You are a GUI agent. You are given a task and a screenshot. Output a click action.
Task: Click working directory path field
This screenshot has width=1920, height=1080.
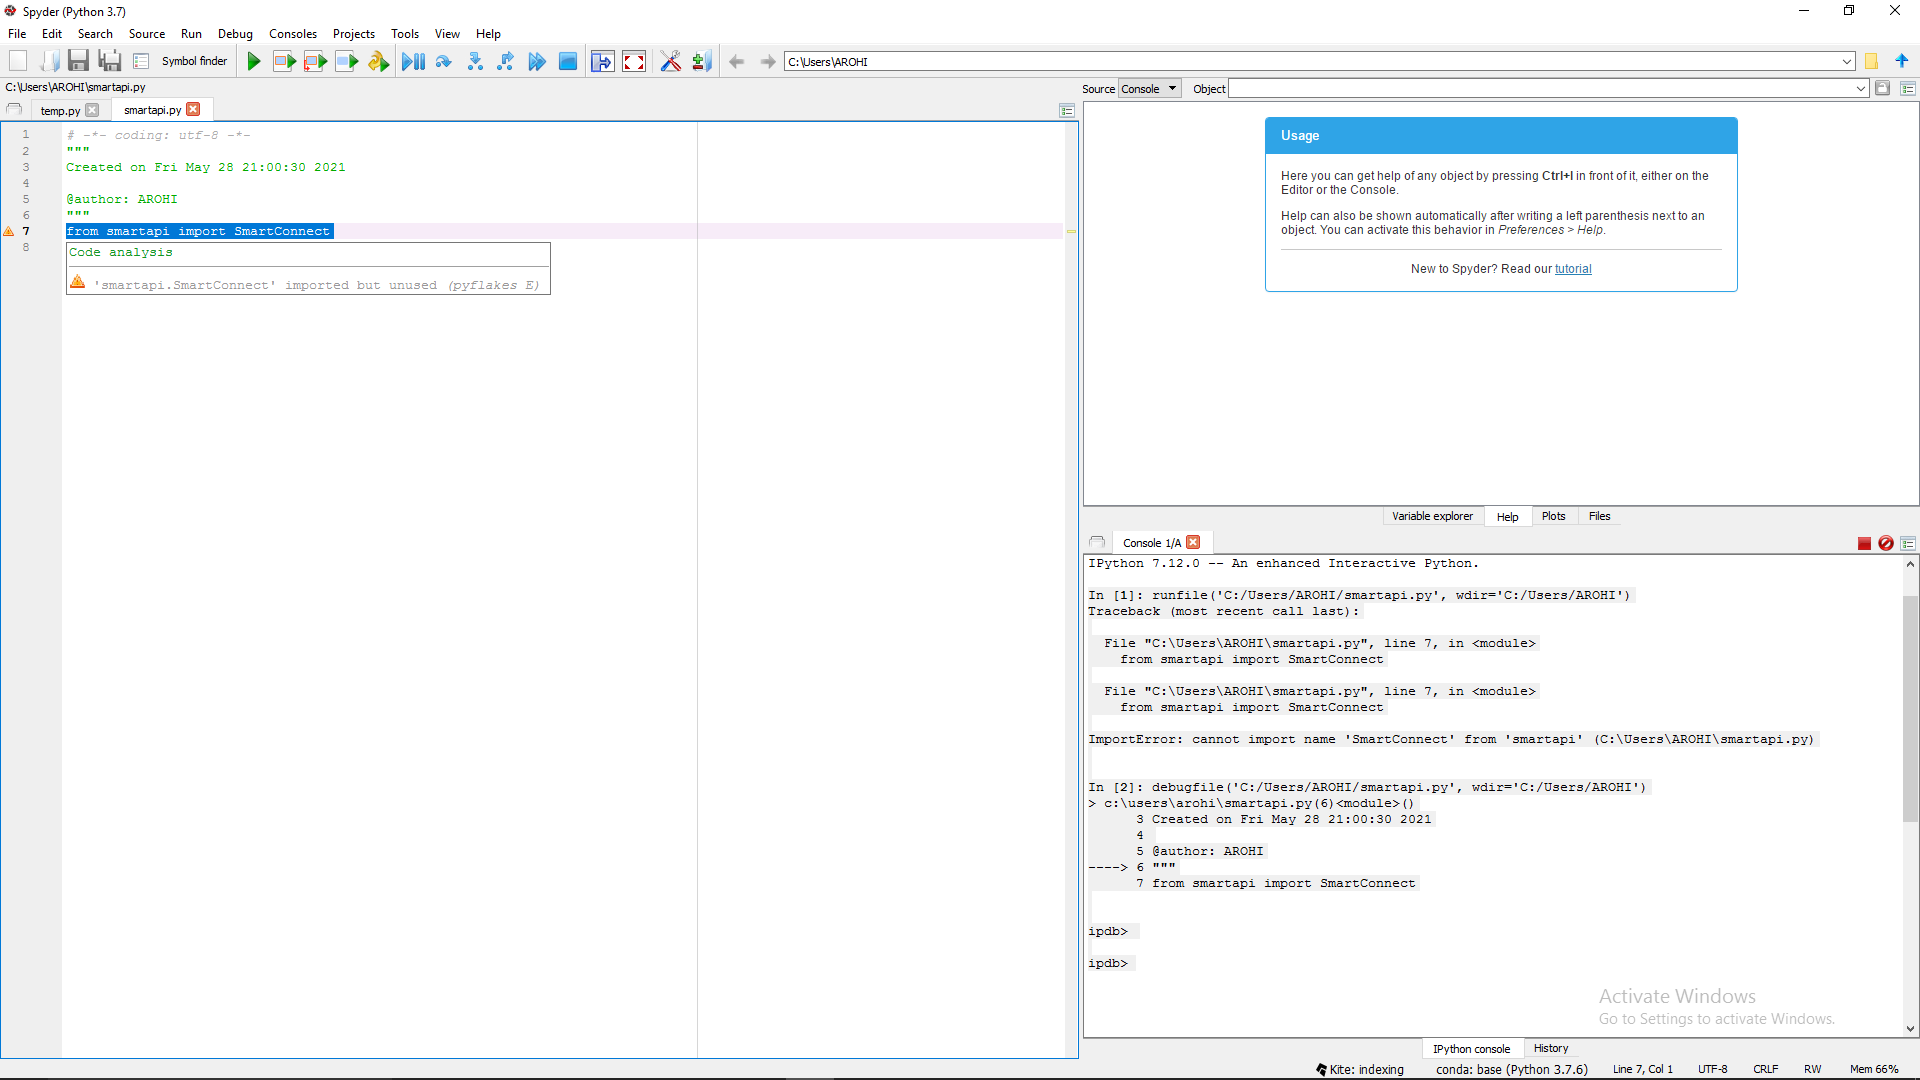coord(1811,61)
